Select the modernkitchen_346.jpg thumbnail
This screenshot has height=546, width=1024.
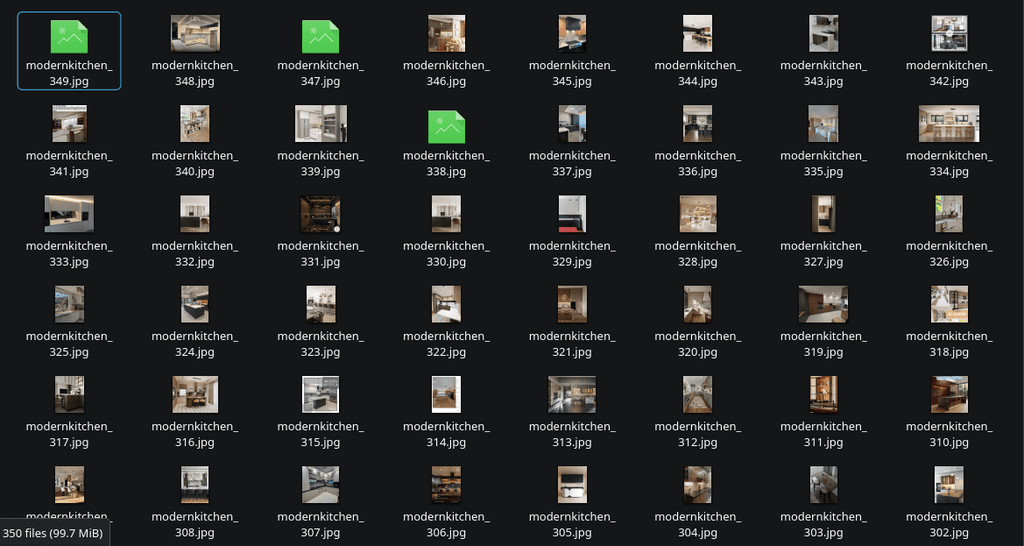tap(446, 33)
